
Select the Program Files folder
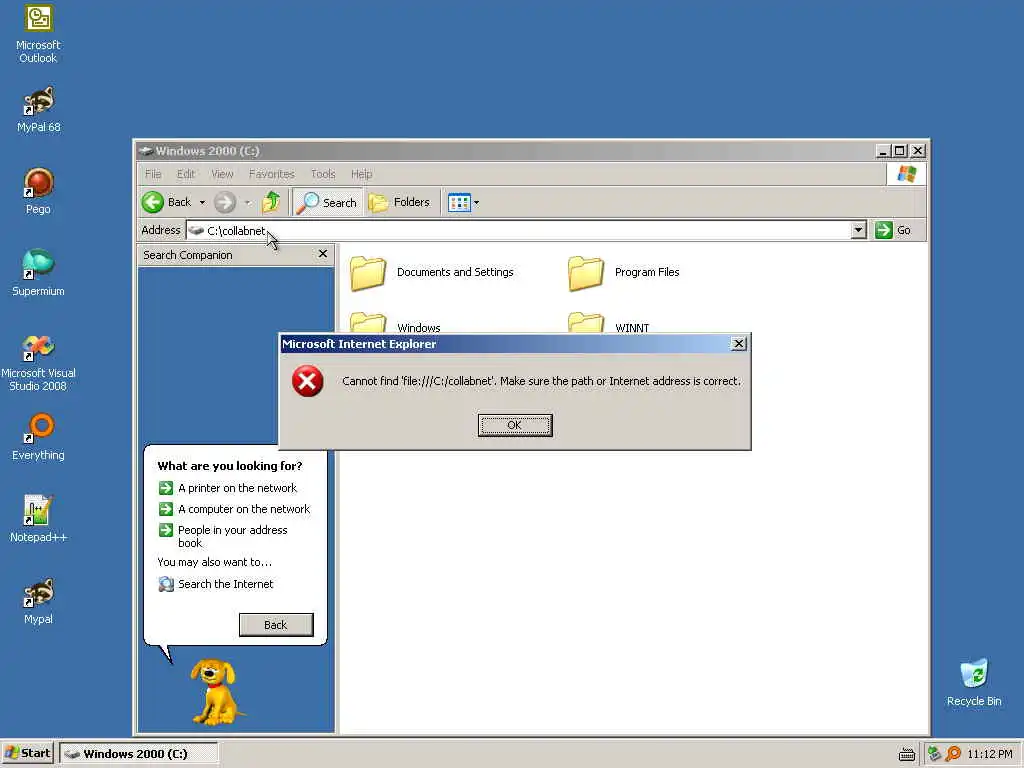click(623, 272)
